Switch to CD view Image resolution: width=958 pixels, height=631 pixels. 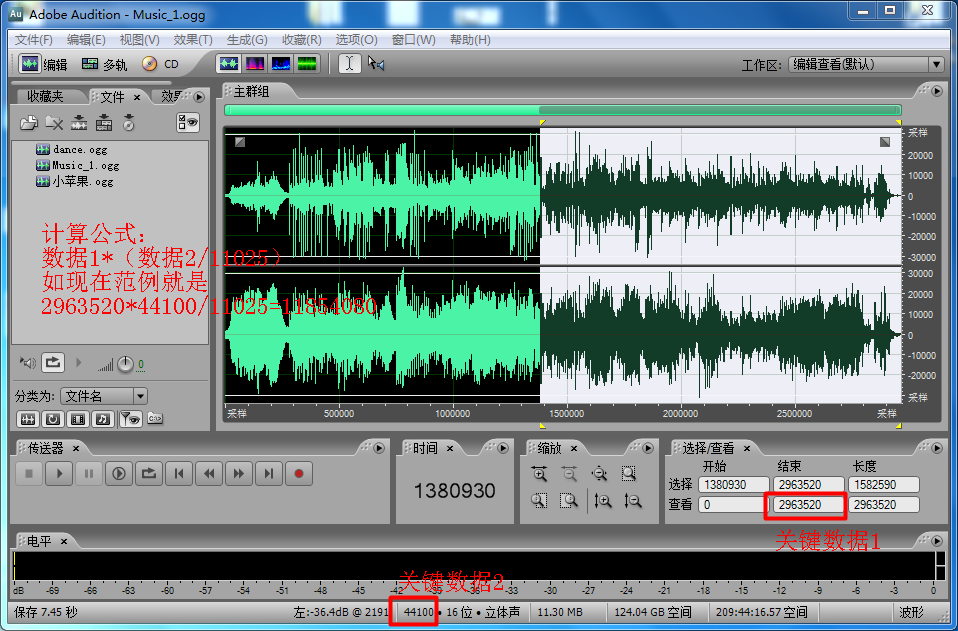pyautogui.click(x=160, y=64)
